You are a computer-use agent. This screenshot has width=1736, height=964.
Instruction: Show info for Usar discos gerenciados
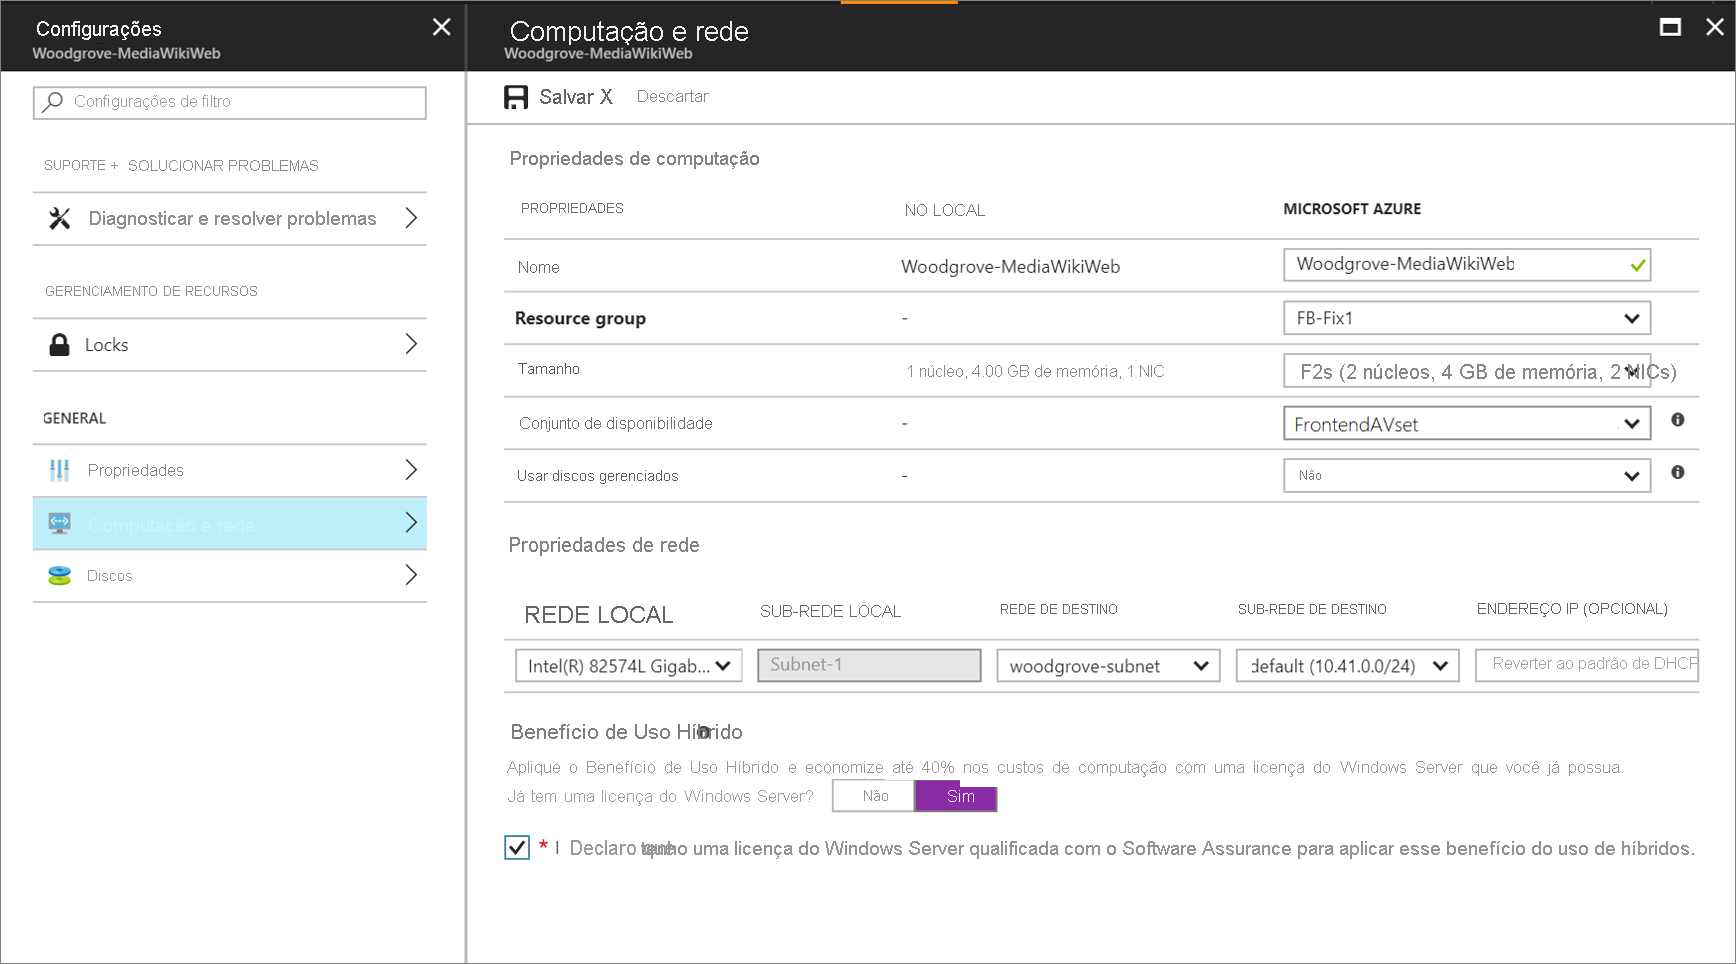click(1678, 472)
